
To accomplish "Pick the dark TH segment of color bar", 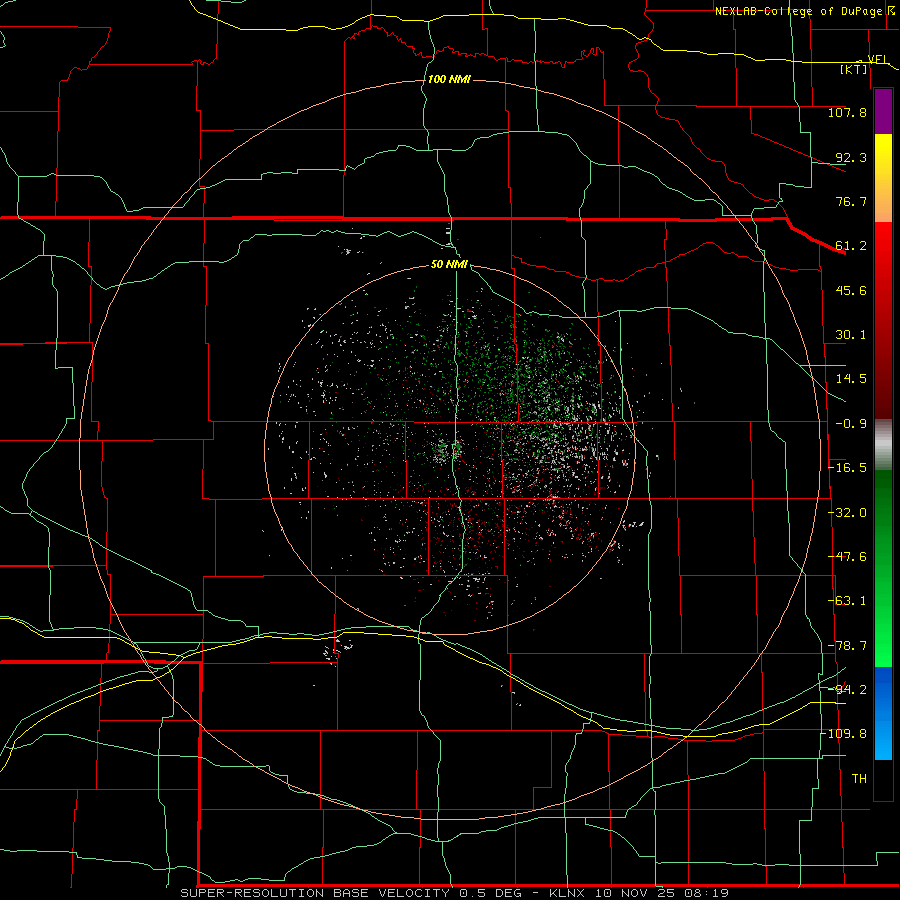I will coord(883,779).
